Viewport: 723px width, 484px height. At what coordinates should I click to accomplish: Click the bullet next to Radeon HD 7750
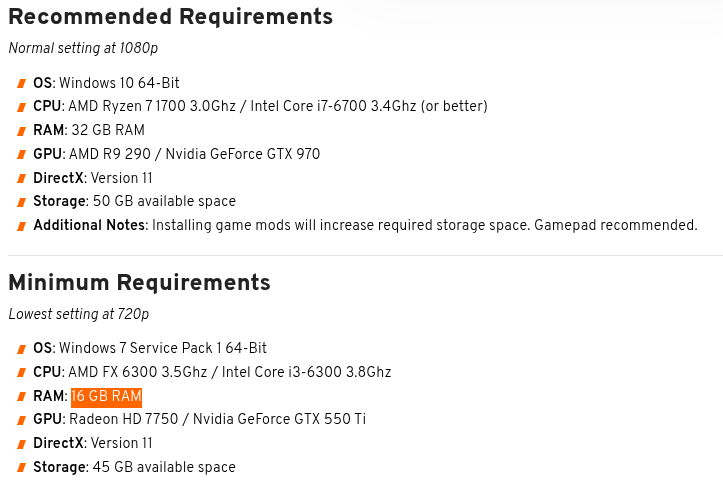coord(21,420)
